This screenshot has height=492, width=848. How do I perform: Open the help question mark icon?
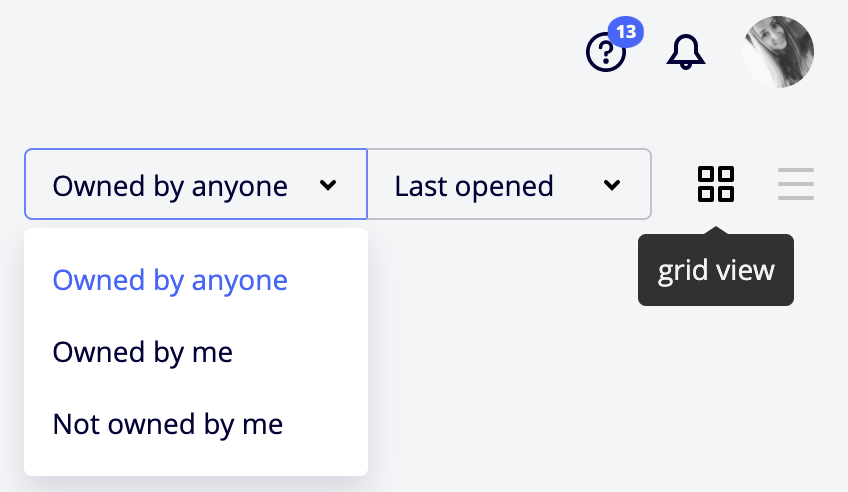[605, 53]
